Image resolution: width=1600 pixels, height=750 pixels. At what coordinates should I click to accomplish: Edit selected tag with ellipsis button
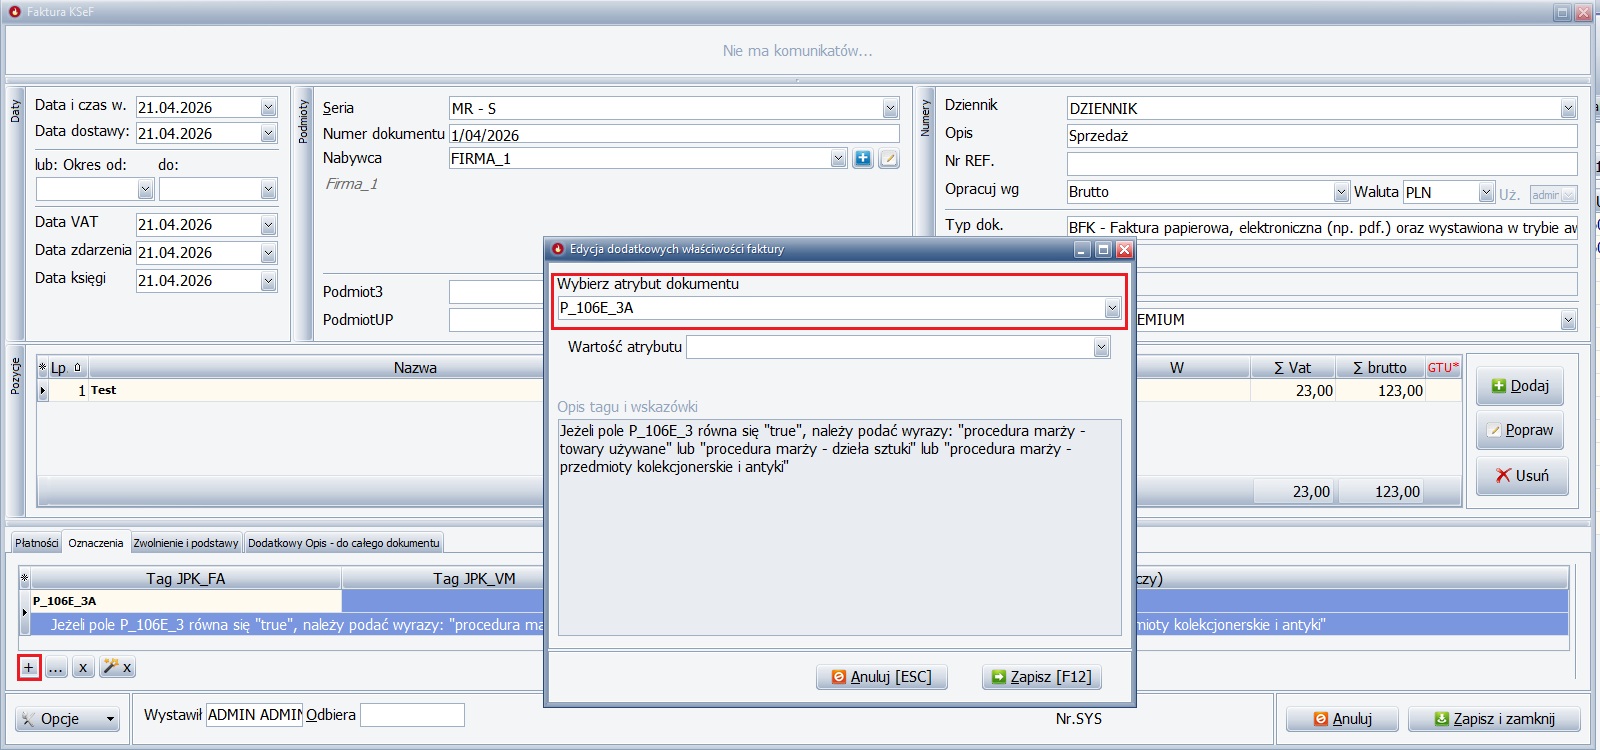coord(56,667)
